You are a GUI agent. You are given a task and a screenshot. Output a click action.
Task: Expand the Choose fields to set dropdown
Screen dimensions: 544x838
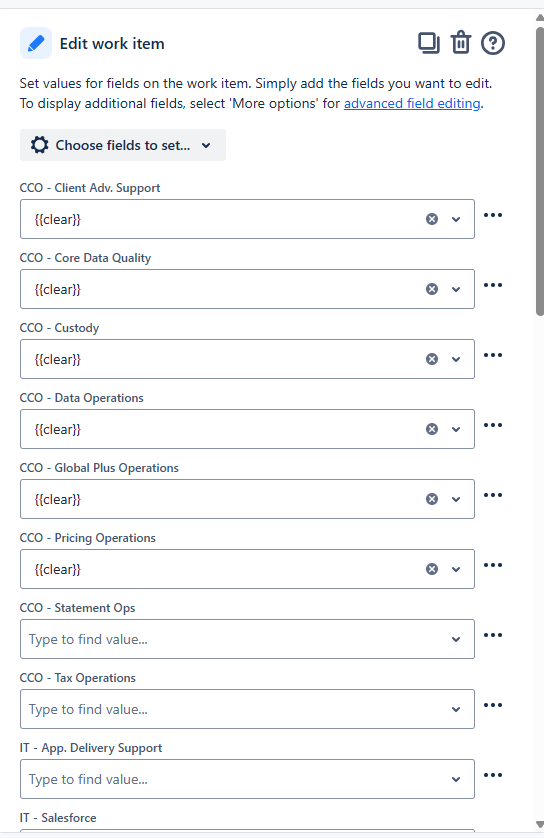point(123,145)
